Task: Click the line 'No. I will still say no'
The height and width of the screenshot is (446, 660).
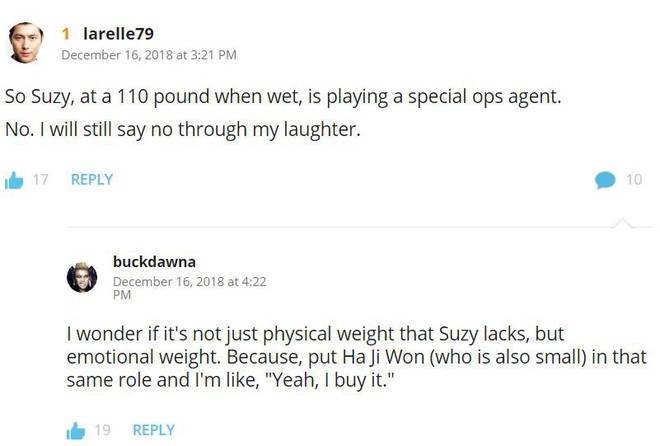Action: coord(183,129)
